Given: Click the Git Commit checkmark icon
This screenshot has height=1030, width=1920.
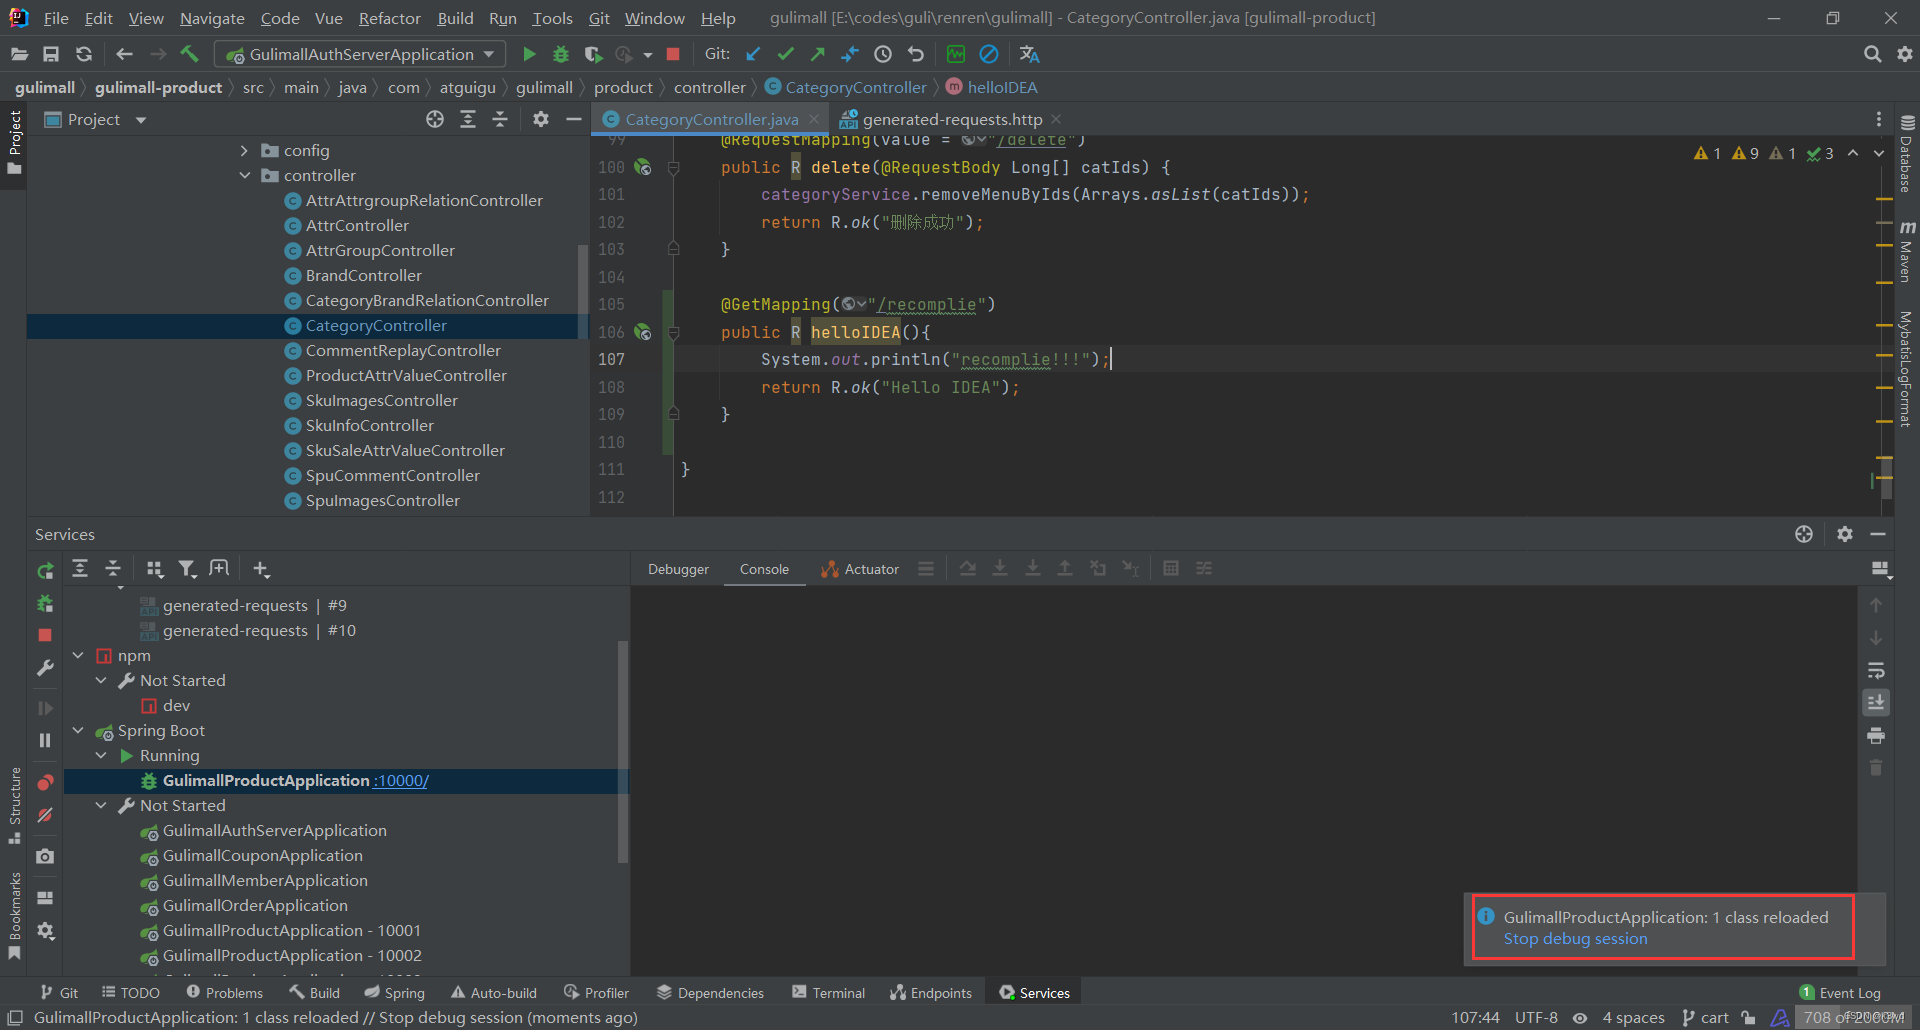Looking at the screenshot, I should (786, 54).
